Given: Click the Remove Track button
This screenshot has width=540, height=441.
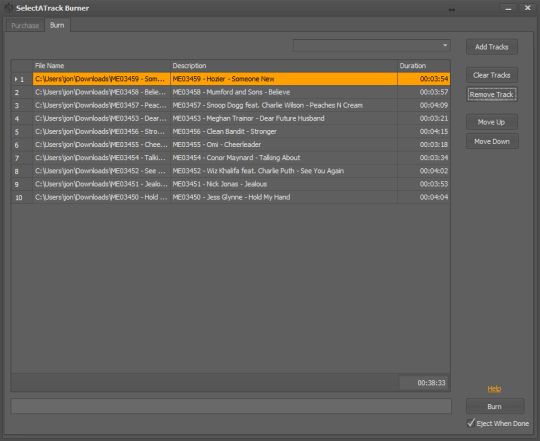Looking at the screenshot, I should [491, 94].
